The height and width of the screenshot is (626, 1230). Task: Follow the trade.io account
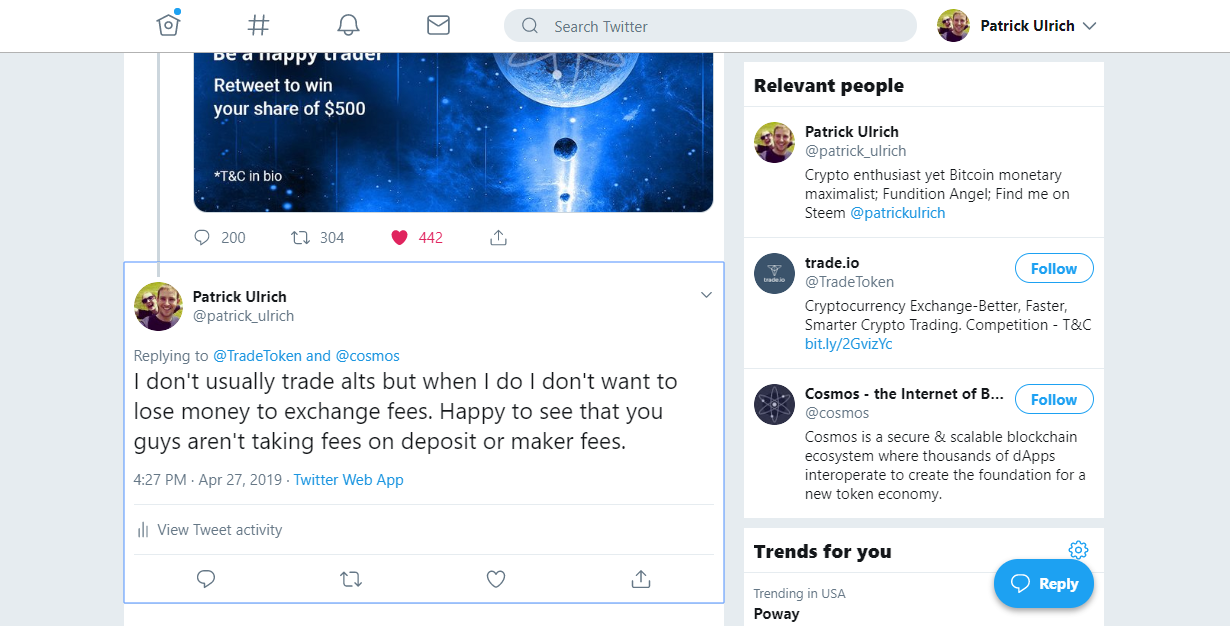[x=1054, y=269]
